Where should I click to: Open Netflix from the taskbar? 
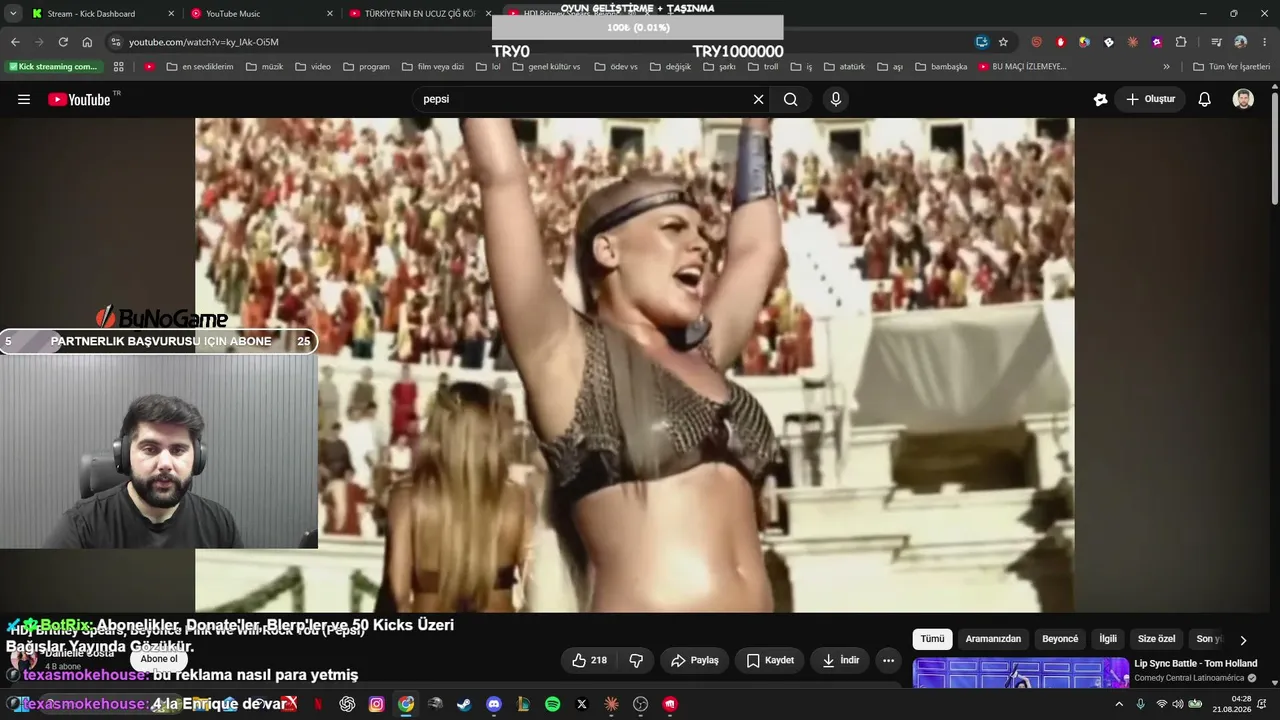coord(318,704)
